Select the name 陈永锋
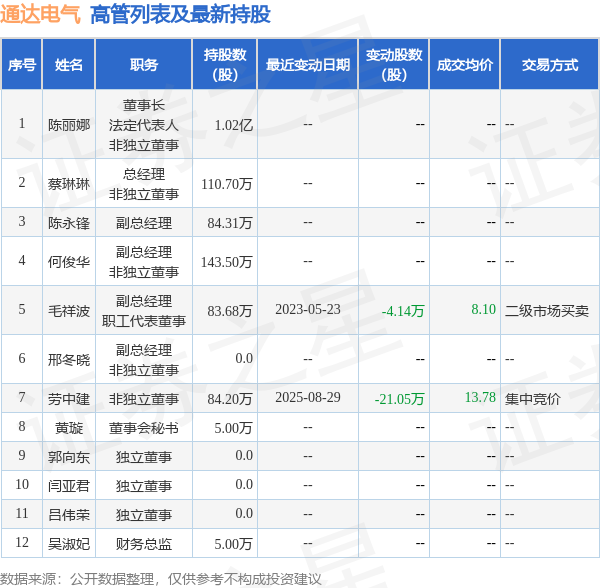Viewport: 600px width, 588px height. pos(69,223)
